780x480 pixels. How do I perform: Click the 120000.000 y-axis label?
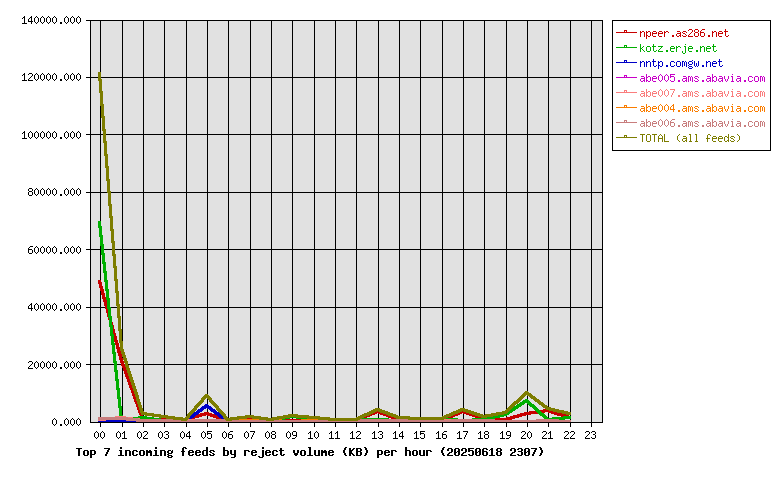pos(51,78)
